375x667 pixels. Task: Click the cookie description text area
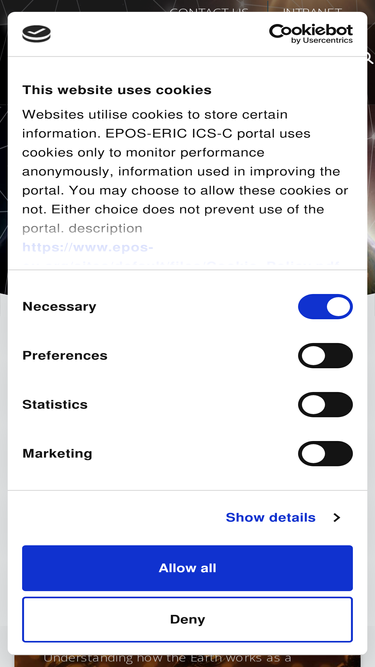coord(185,171)
